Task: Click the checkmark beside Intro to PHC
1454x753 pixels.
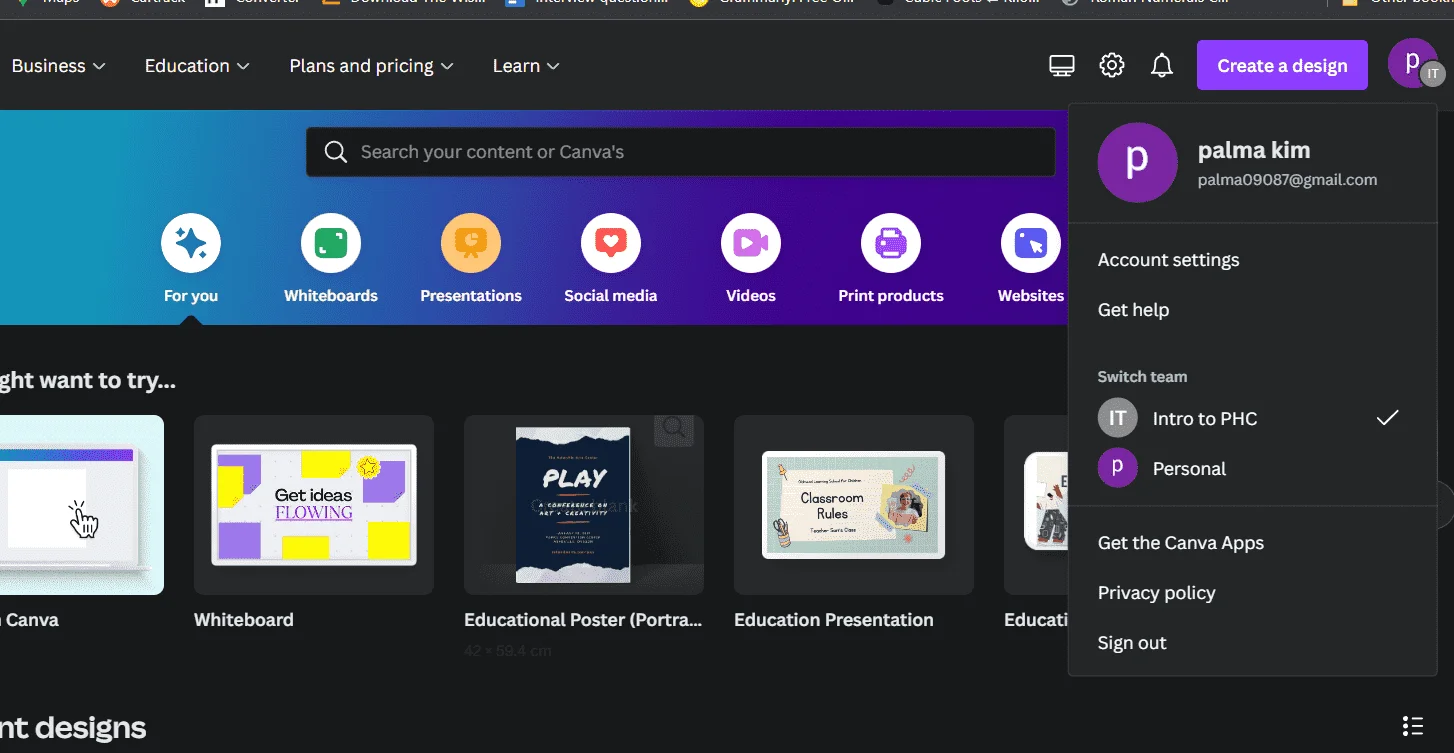Action: pos(1387,418)
